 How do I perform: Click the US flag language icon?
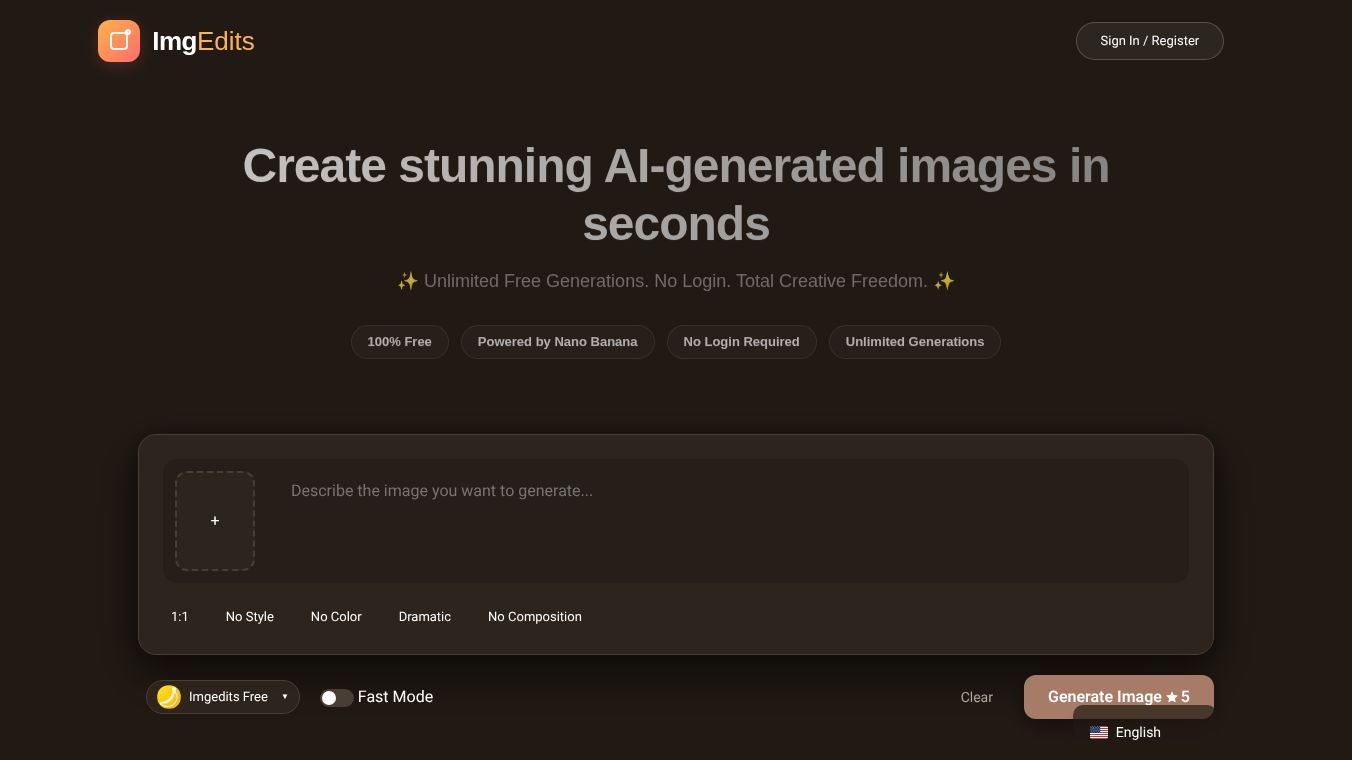1099,732
